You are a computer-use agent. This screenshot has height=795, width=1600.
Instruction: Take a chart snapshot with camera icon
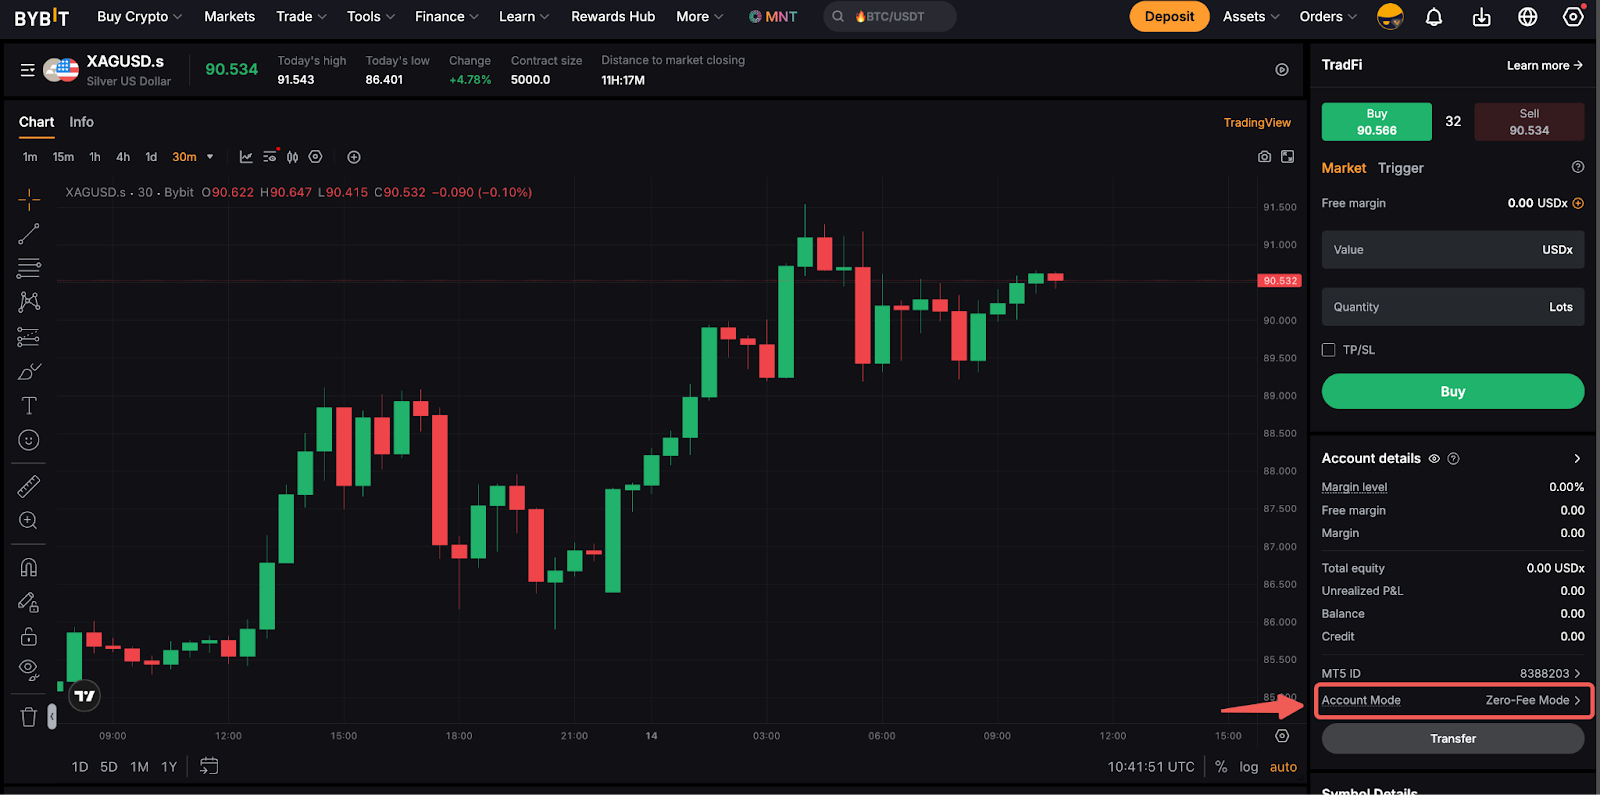1264,157
